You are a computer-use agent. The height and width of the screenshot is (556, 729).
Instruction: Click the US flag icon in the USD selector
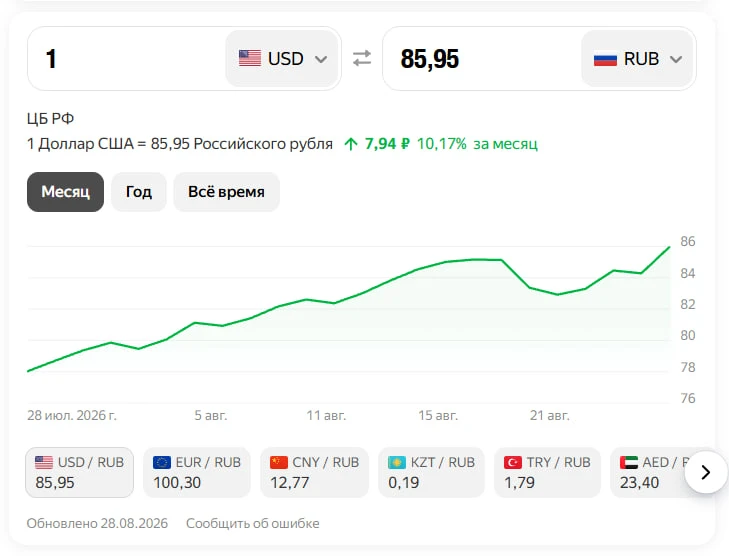coord(250,59)
